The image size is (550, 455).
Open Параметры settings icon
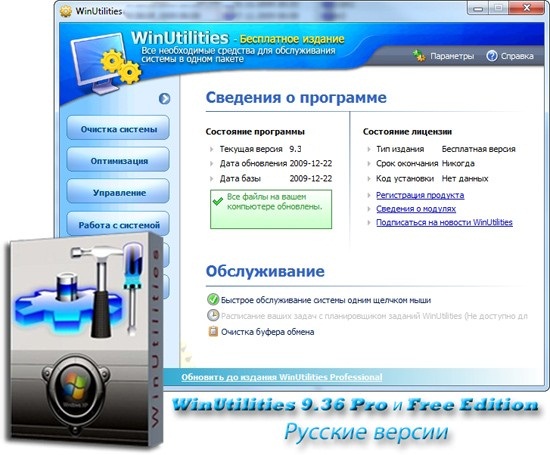419,56
